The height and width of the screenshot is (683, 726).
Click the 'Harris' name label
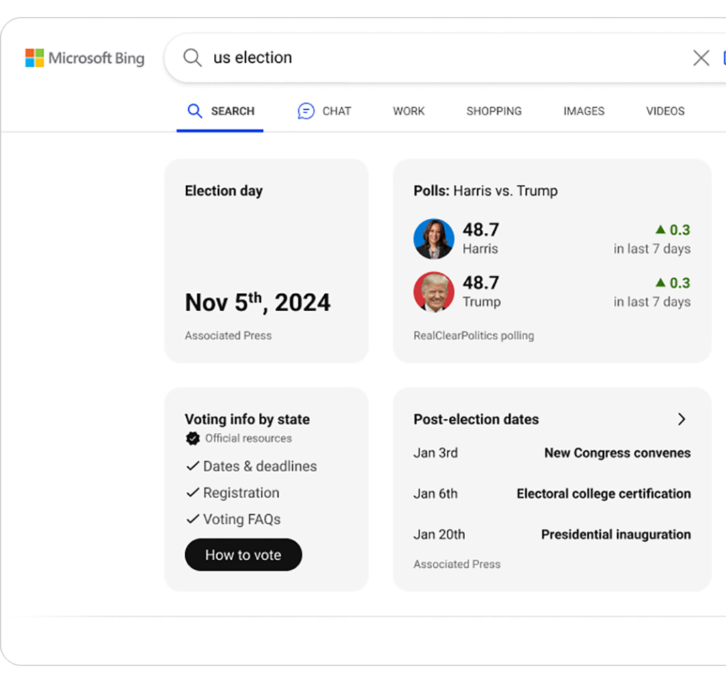pos(480,249)
